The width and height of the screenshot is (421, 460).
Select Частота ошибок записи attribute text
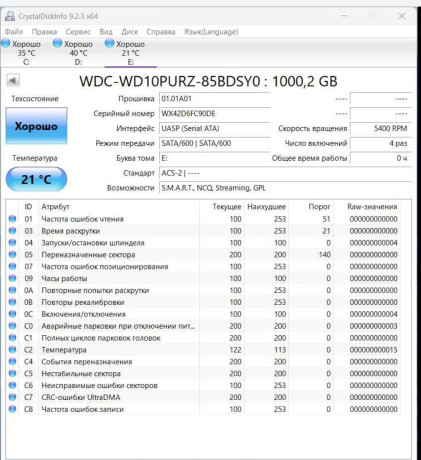click(82, 409)
